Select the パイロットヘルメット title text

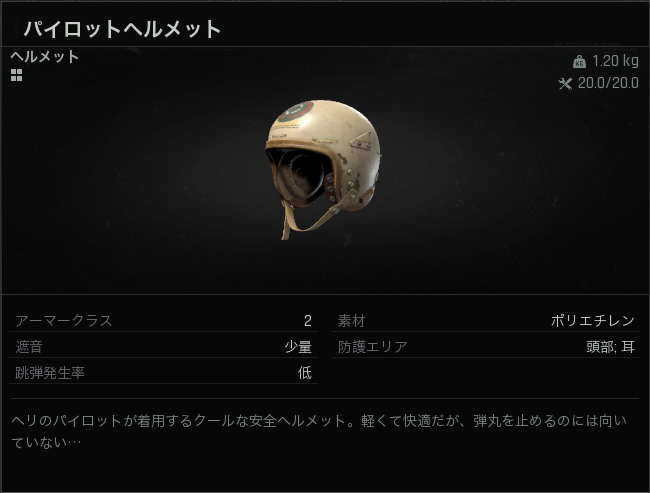[x=122, y=29]
